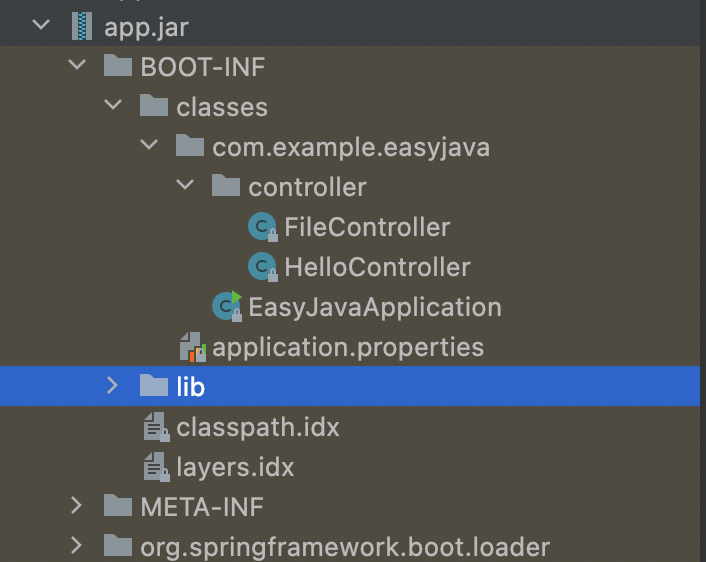The height and width of the screenshot is (562, 706).
Task: Expand the lib folder
Action: (113, 386)
